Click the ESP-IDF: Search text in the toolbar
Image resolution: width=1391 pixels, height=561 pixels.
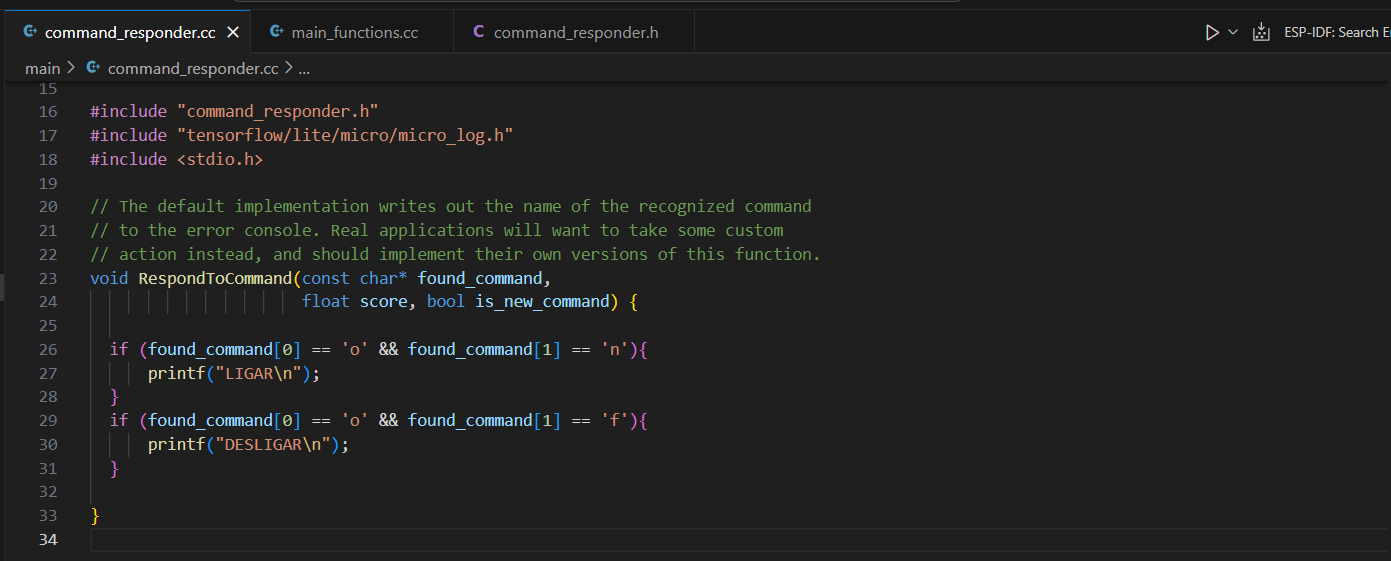click(x=1336, y=33)
